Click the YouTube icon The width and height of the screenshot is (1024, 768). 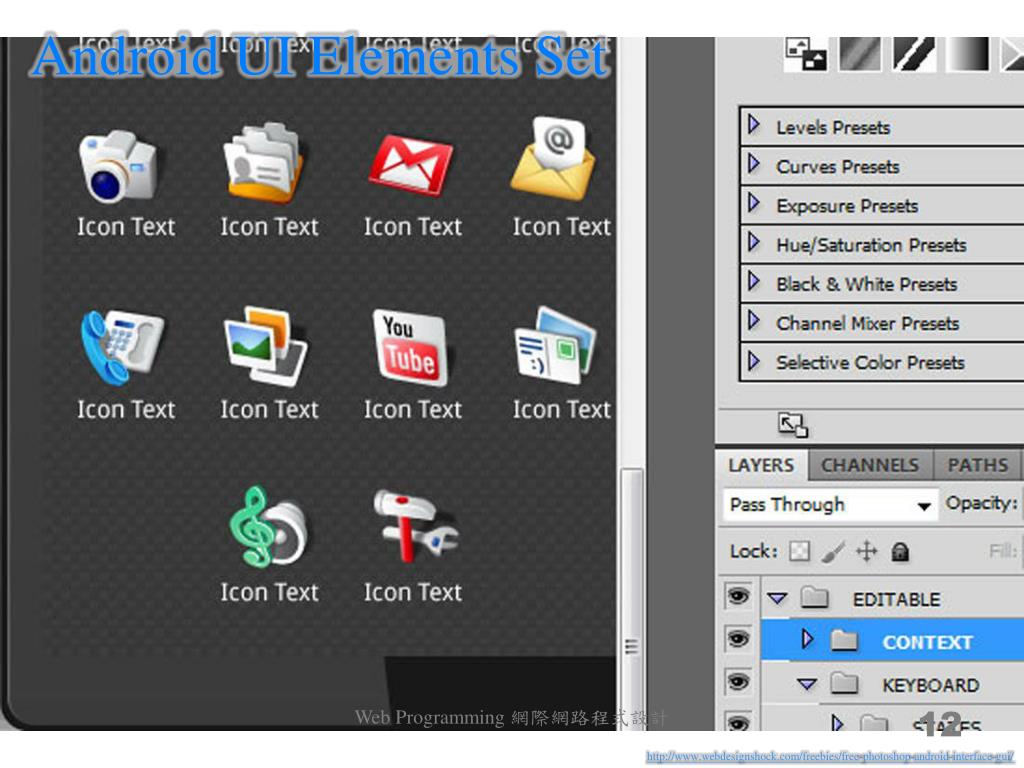[410, 347]
